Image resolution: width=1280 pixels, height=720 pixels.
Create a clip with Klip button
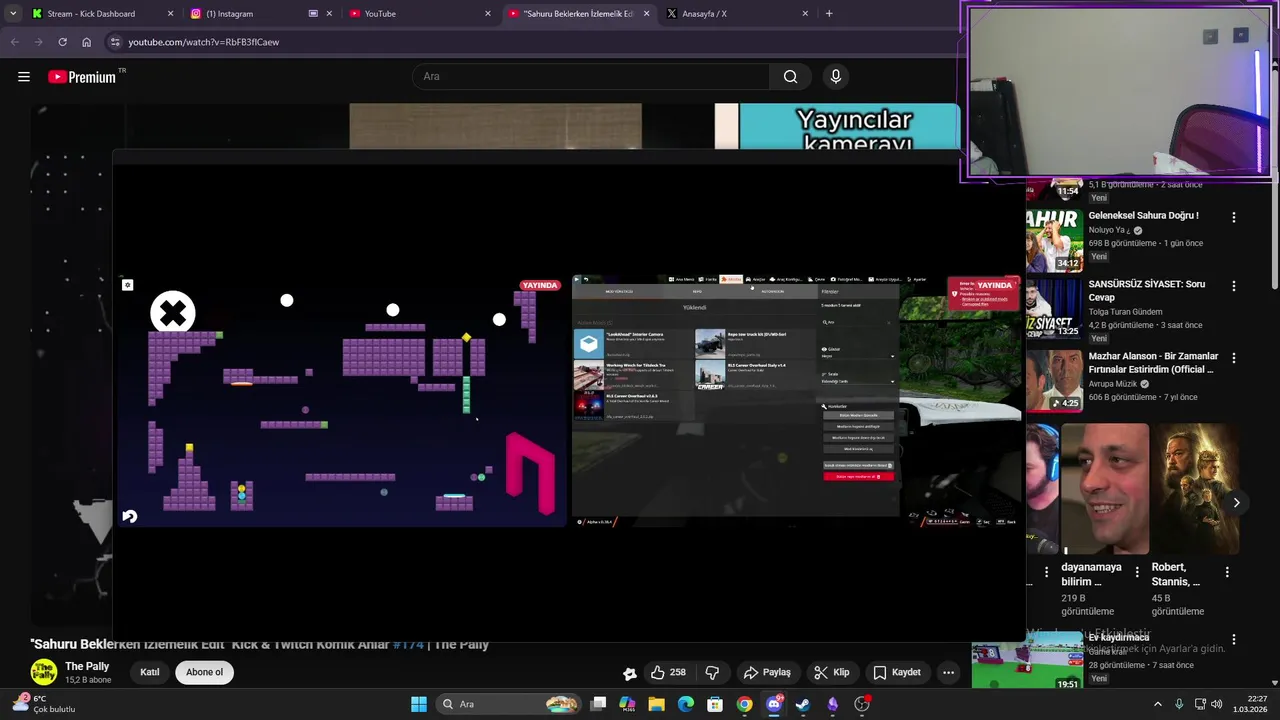coord(831,672)
